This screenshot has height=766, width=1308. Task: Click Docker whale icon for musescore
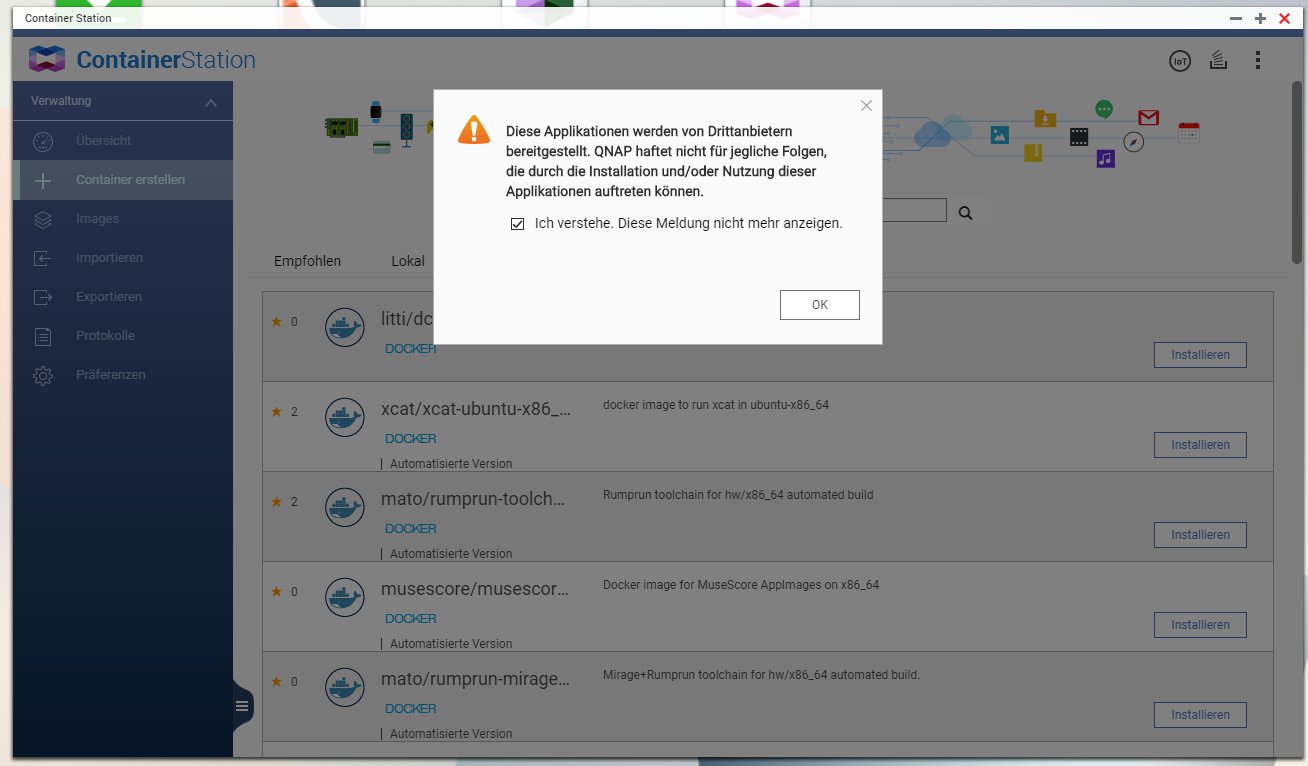point(344,597)
